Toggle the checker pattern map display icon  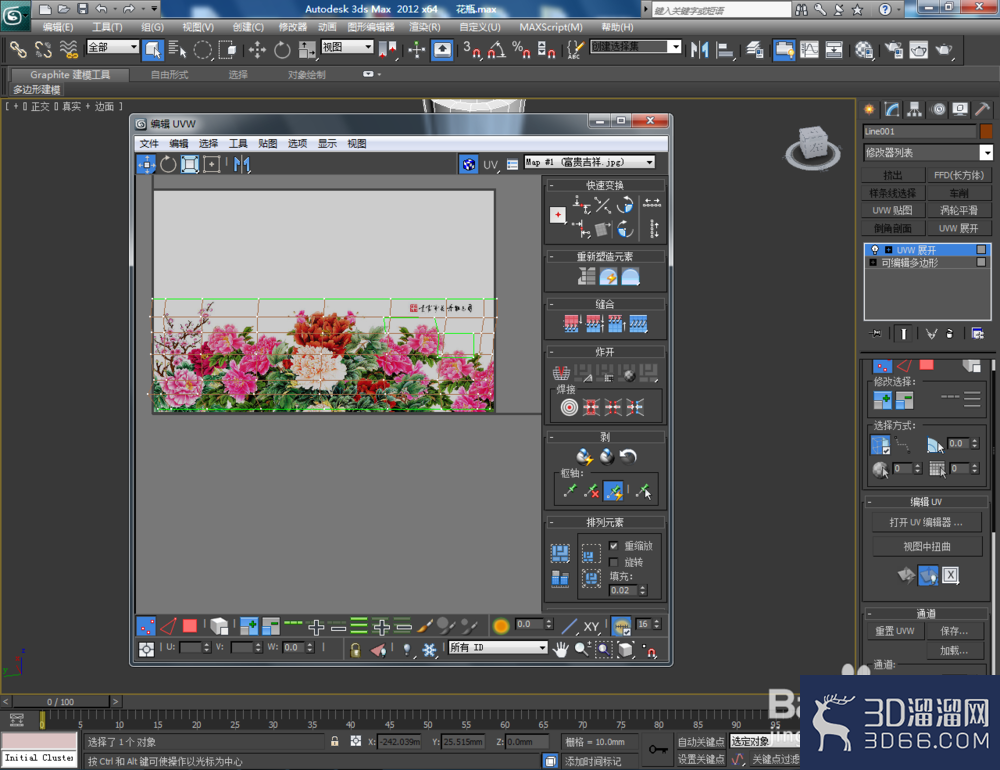[469, 165]
